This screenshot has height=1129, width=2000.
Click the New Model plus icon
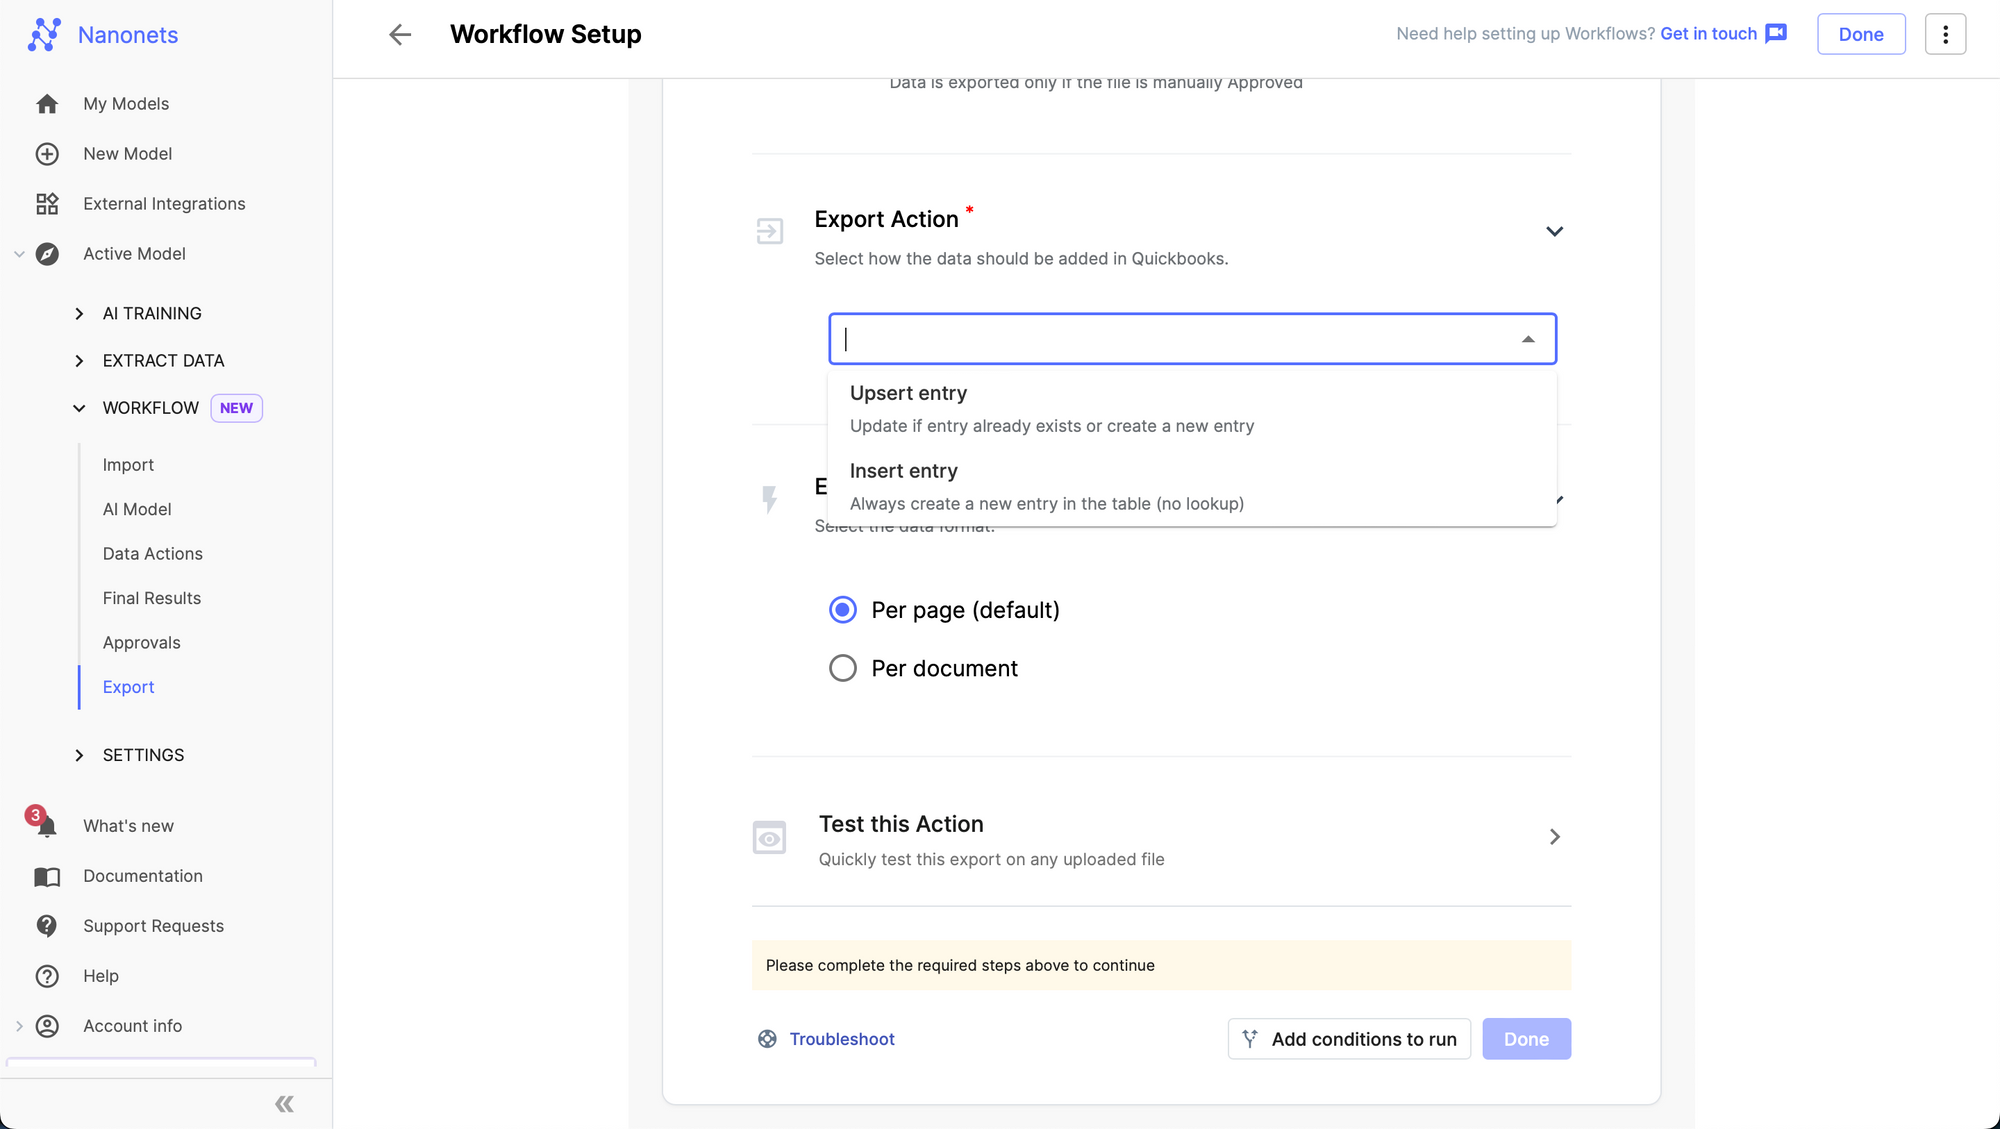(47, 154)
